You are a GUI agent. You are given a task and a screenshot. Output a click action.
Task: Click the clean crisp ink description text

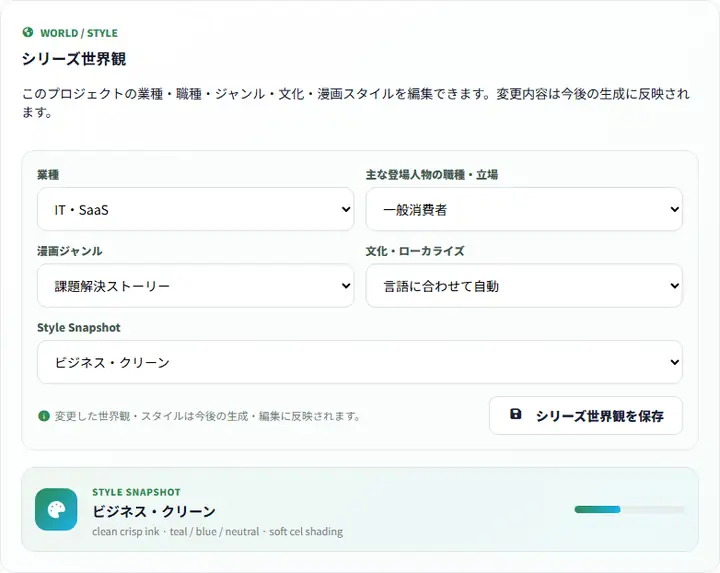click(217, 532)
